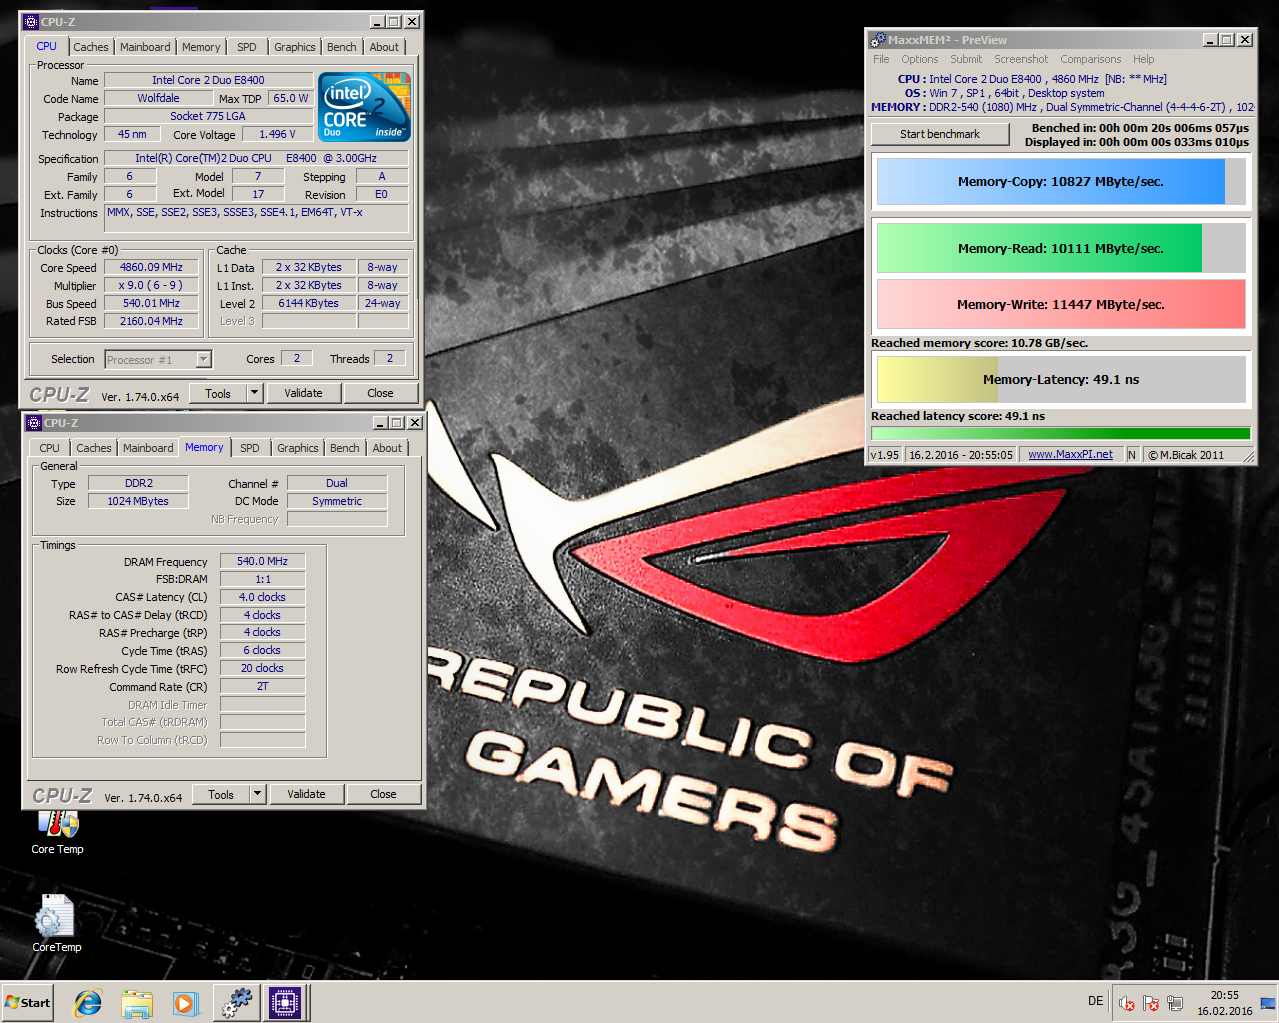Screen dimensions: 1279x1023
Task: Click Start benchmark in MaxxMEM
Action: [940, 134]
